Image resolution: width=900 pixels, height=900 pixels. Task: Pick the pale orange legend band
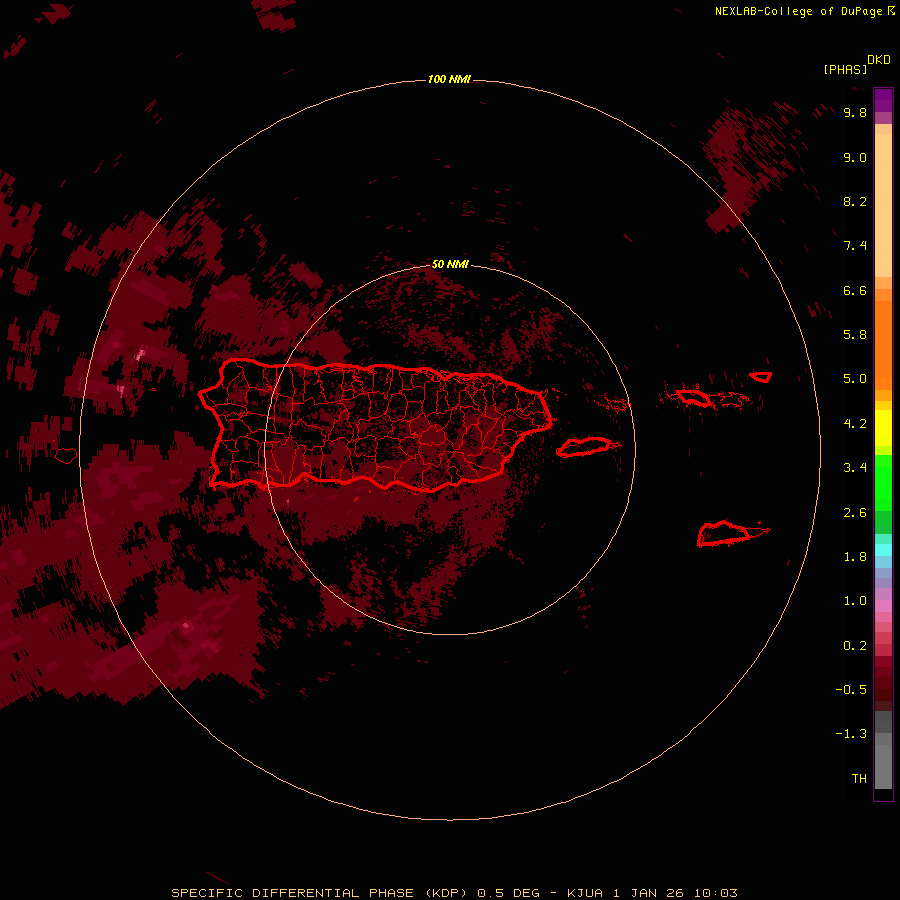coord(883,204)
